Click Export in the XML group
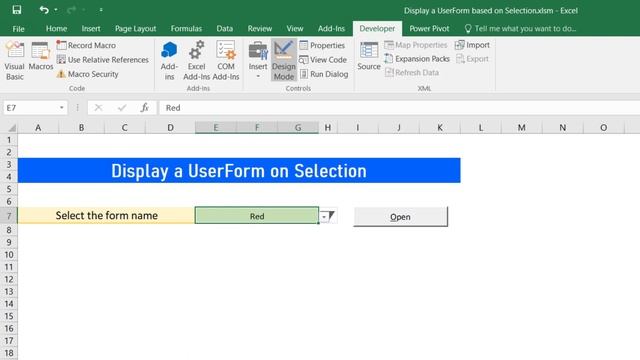This screenshot has height=360, width=640. coord(472,59)
